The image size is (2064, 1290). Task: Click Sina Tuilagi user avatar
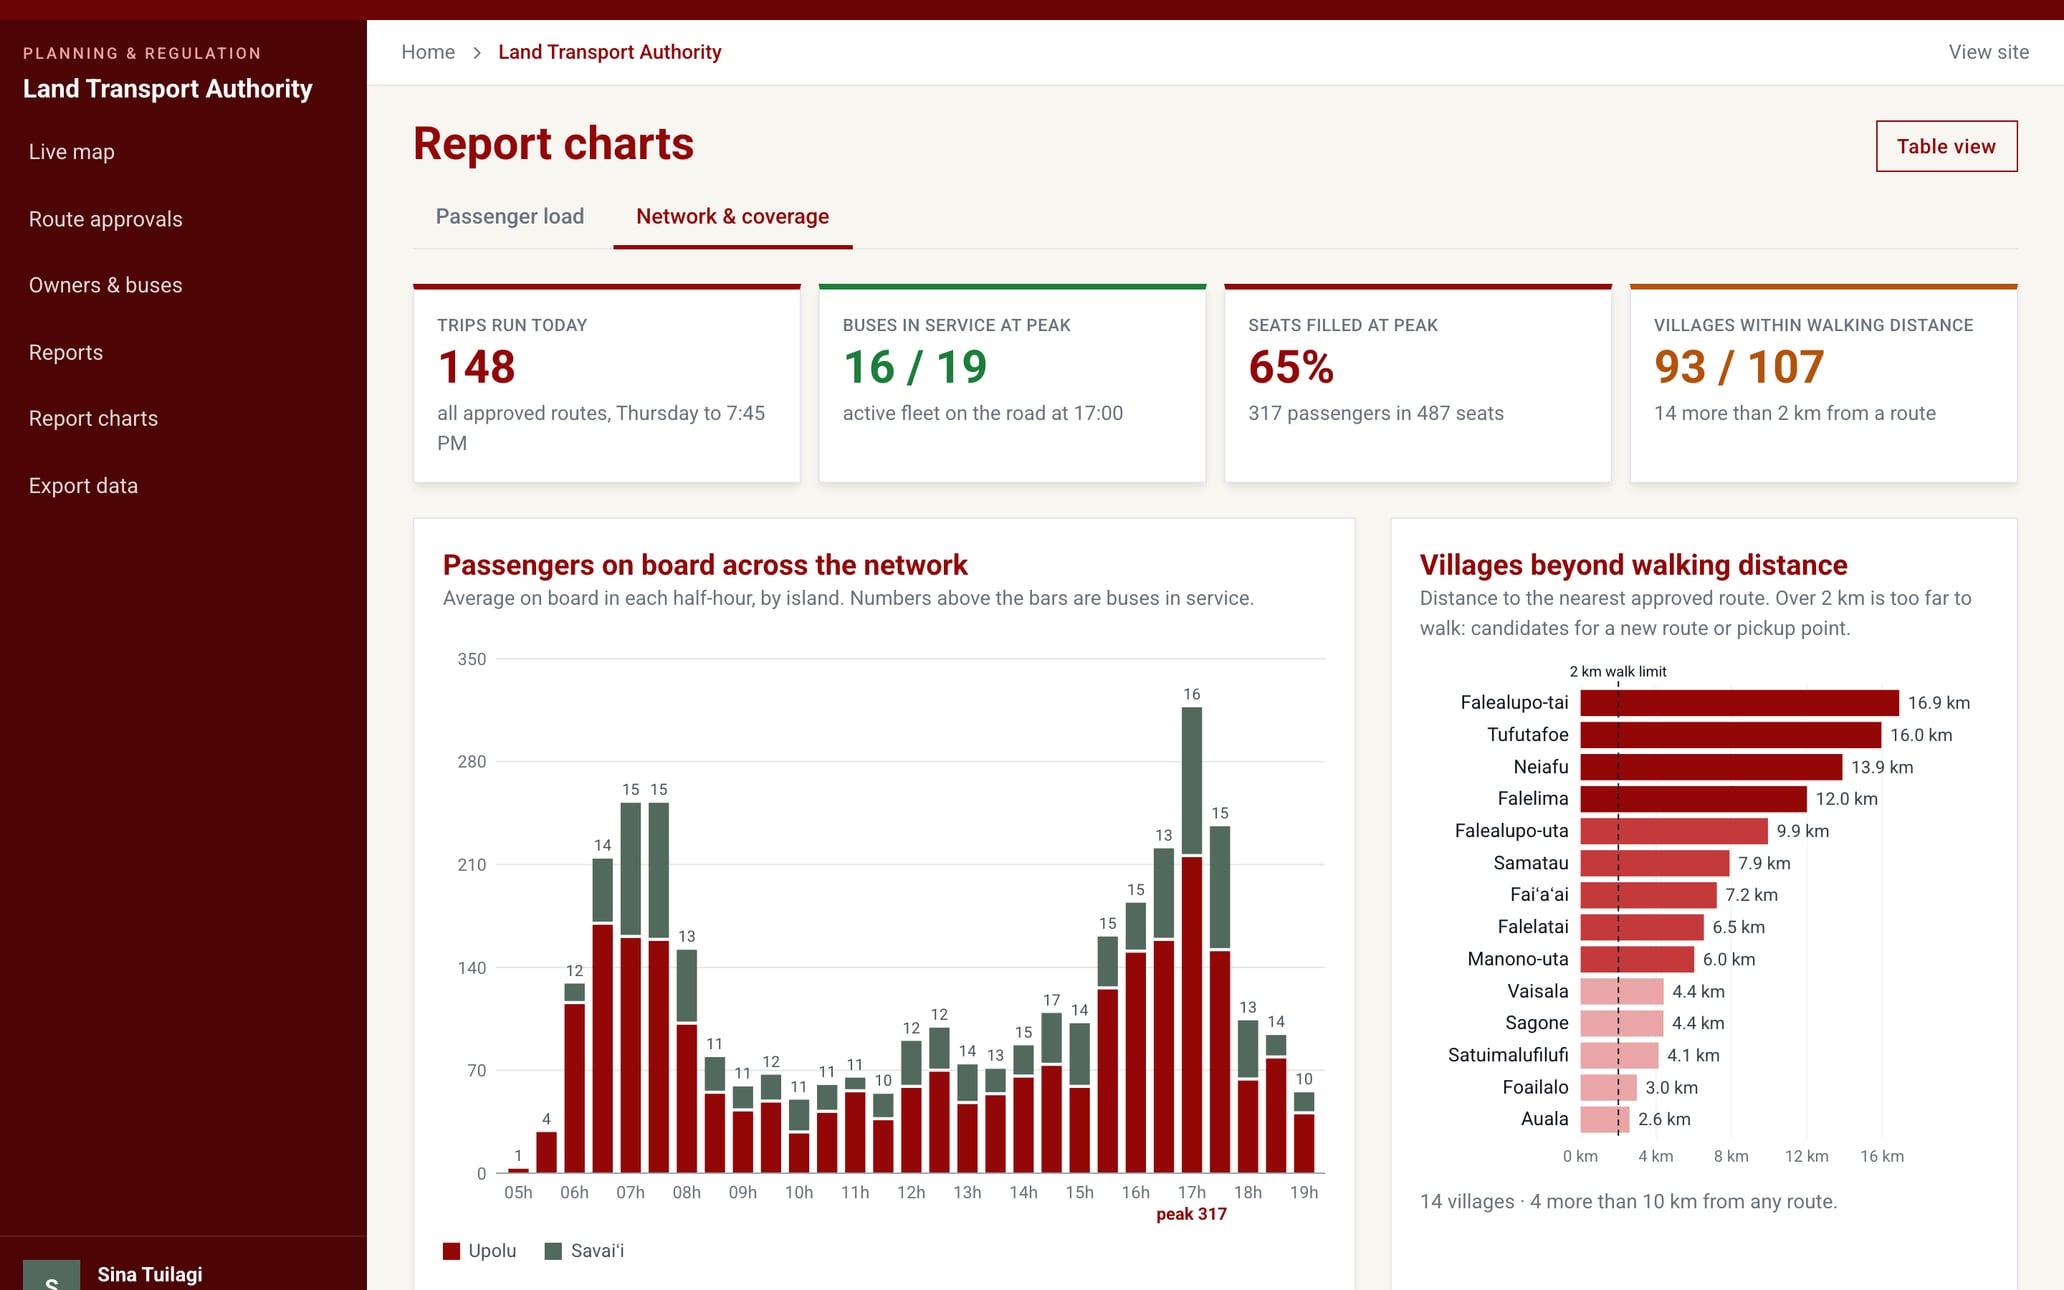pos(51,1275)
